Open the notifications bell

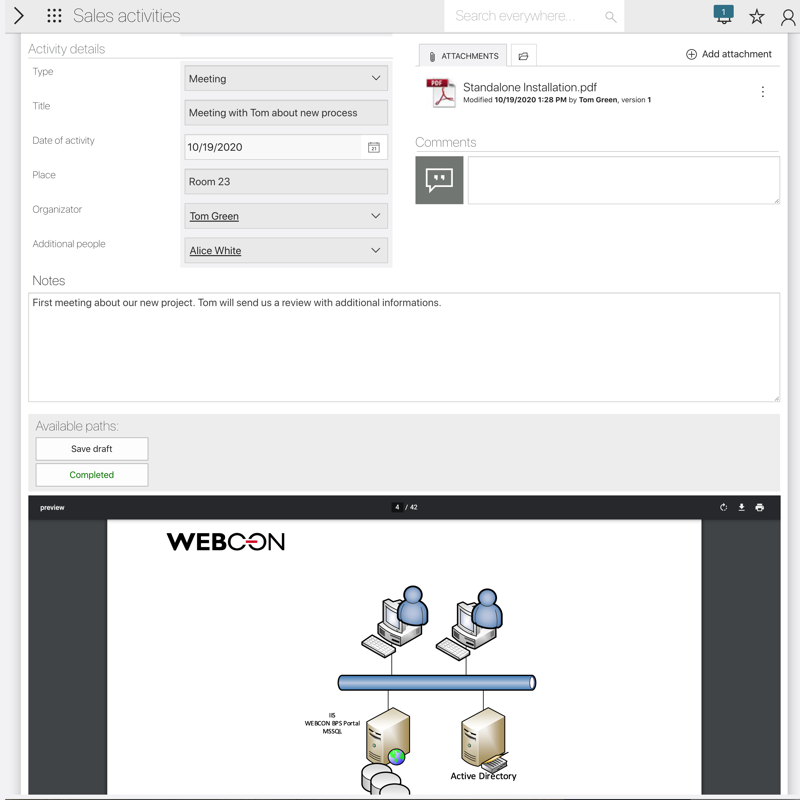[x=723, y=15]
